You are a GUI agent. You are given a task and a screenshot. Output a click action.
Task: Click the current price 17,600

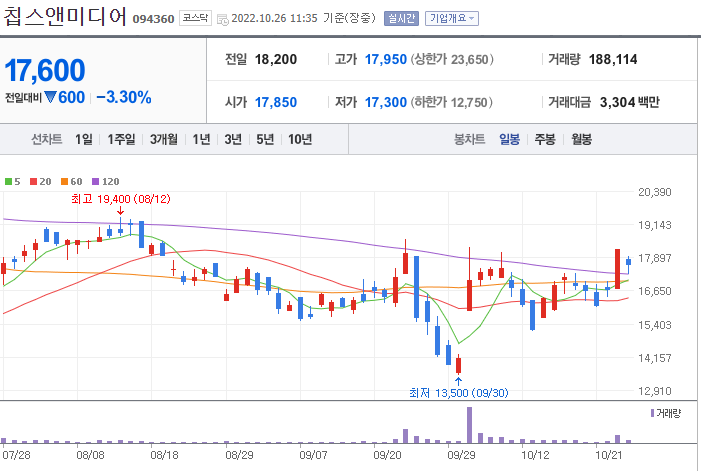pos(45,71)
